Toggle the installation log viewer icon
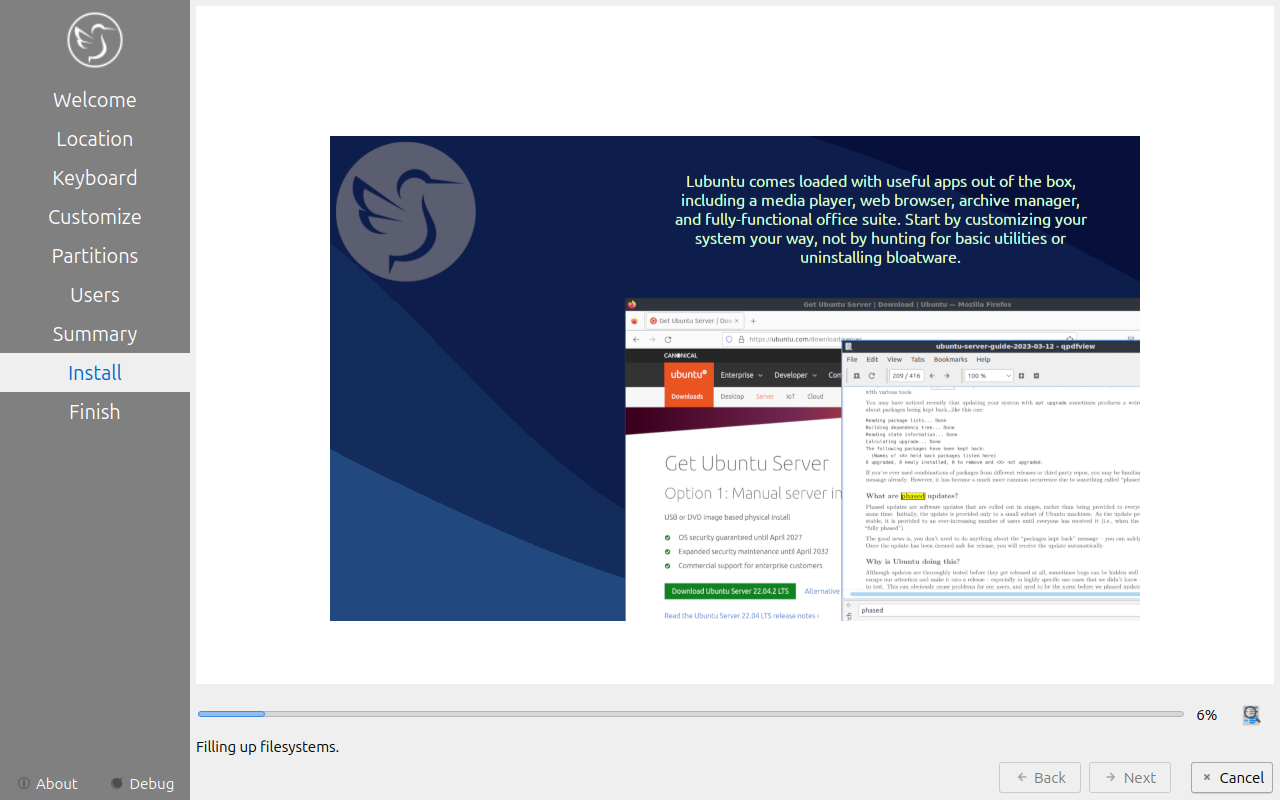 pos(1251,715)
